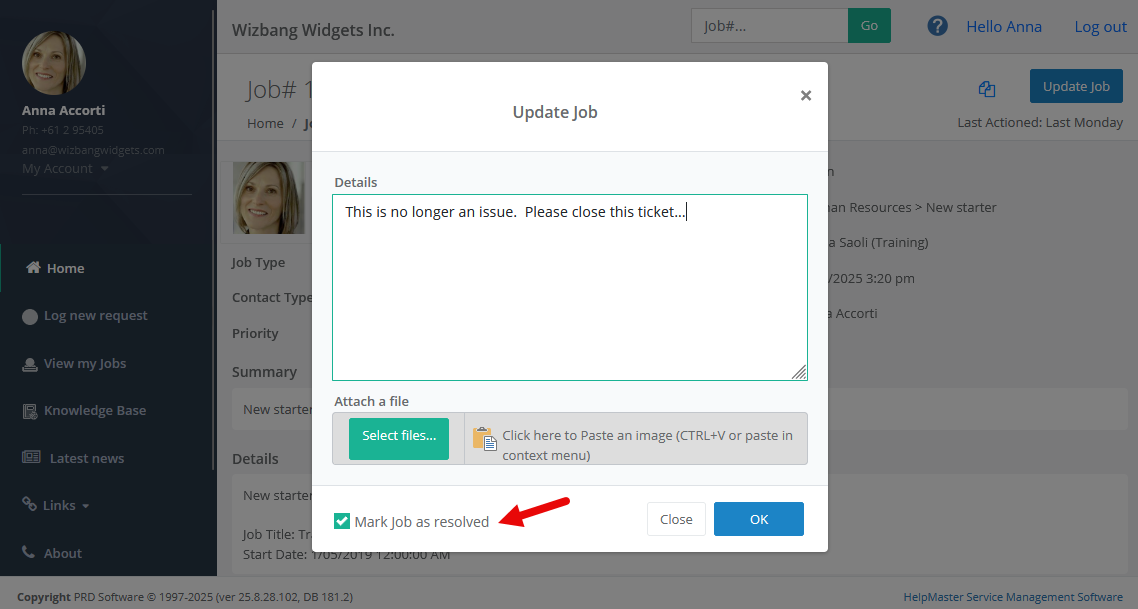This screenshot has width=1138, height=609.
Task: Click inside the Details text area
Action: [569, 285]
